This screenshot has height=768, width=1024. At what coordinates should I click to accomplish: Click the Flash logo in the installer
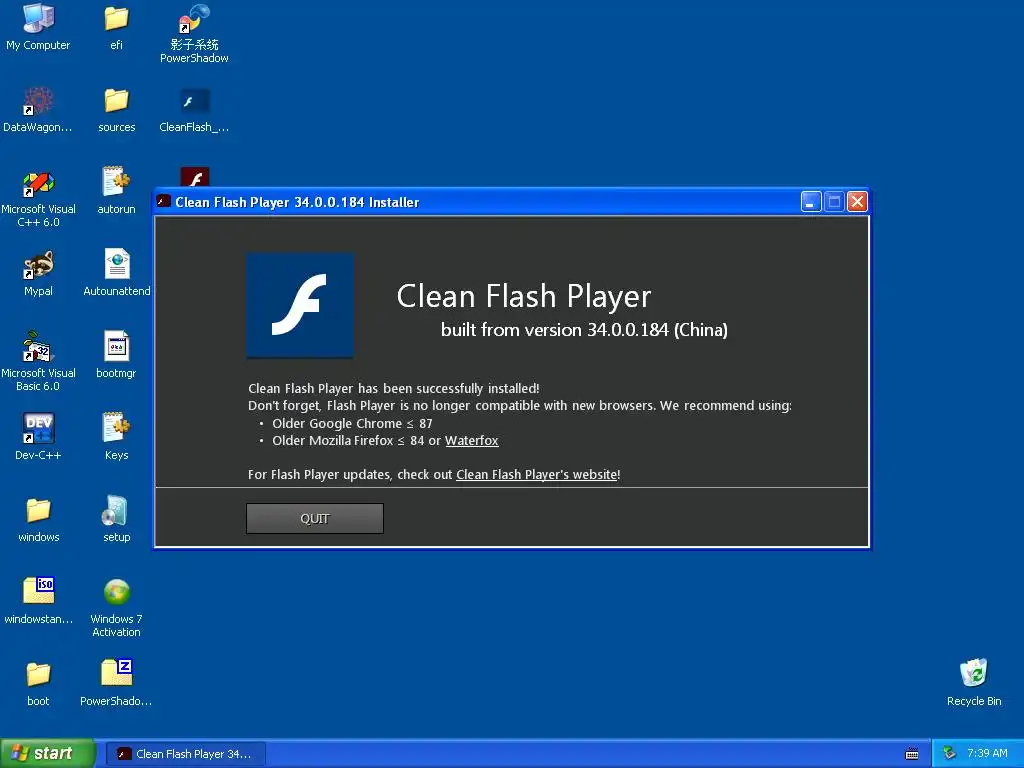(300, 305)
